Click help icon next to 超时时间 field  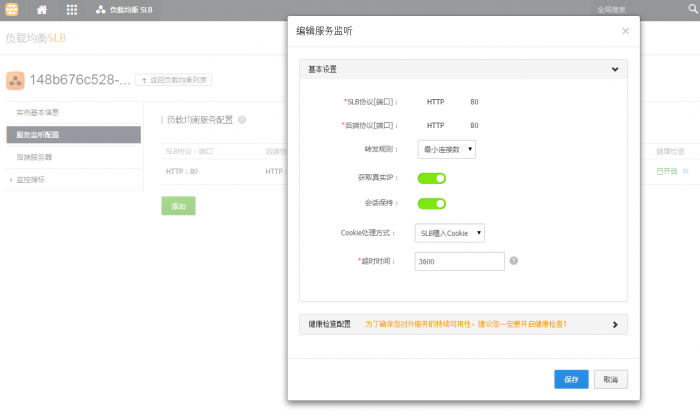pos(513,261)
